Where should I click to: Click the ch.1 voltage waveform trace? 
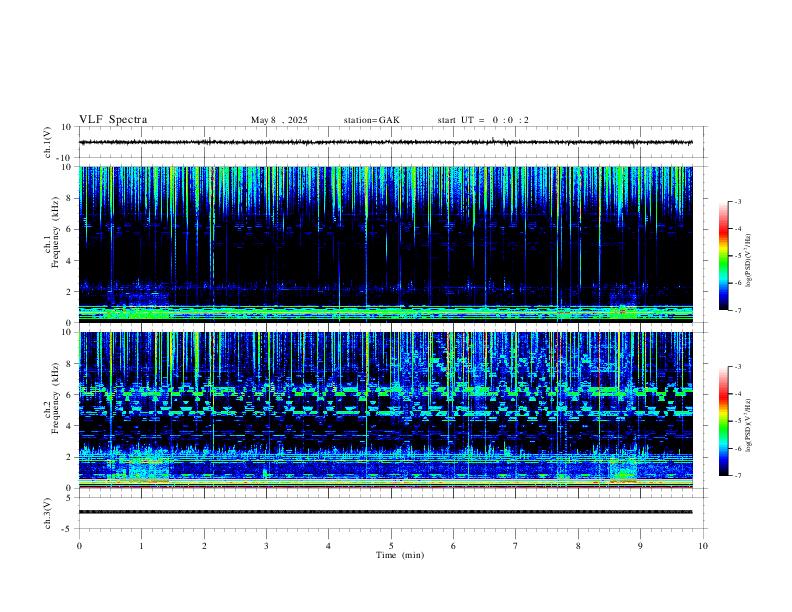385,142
